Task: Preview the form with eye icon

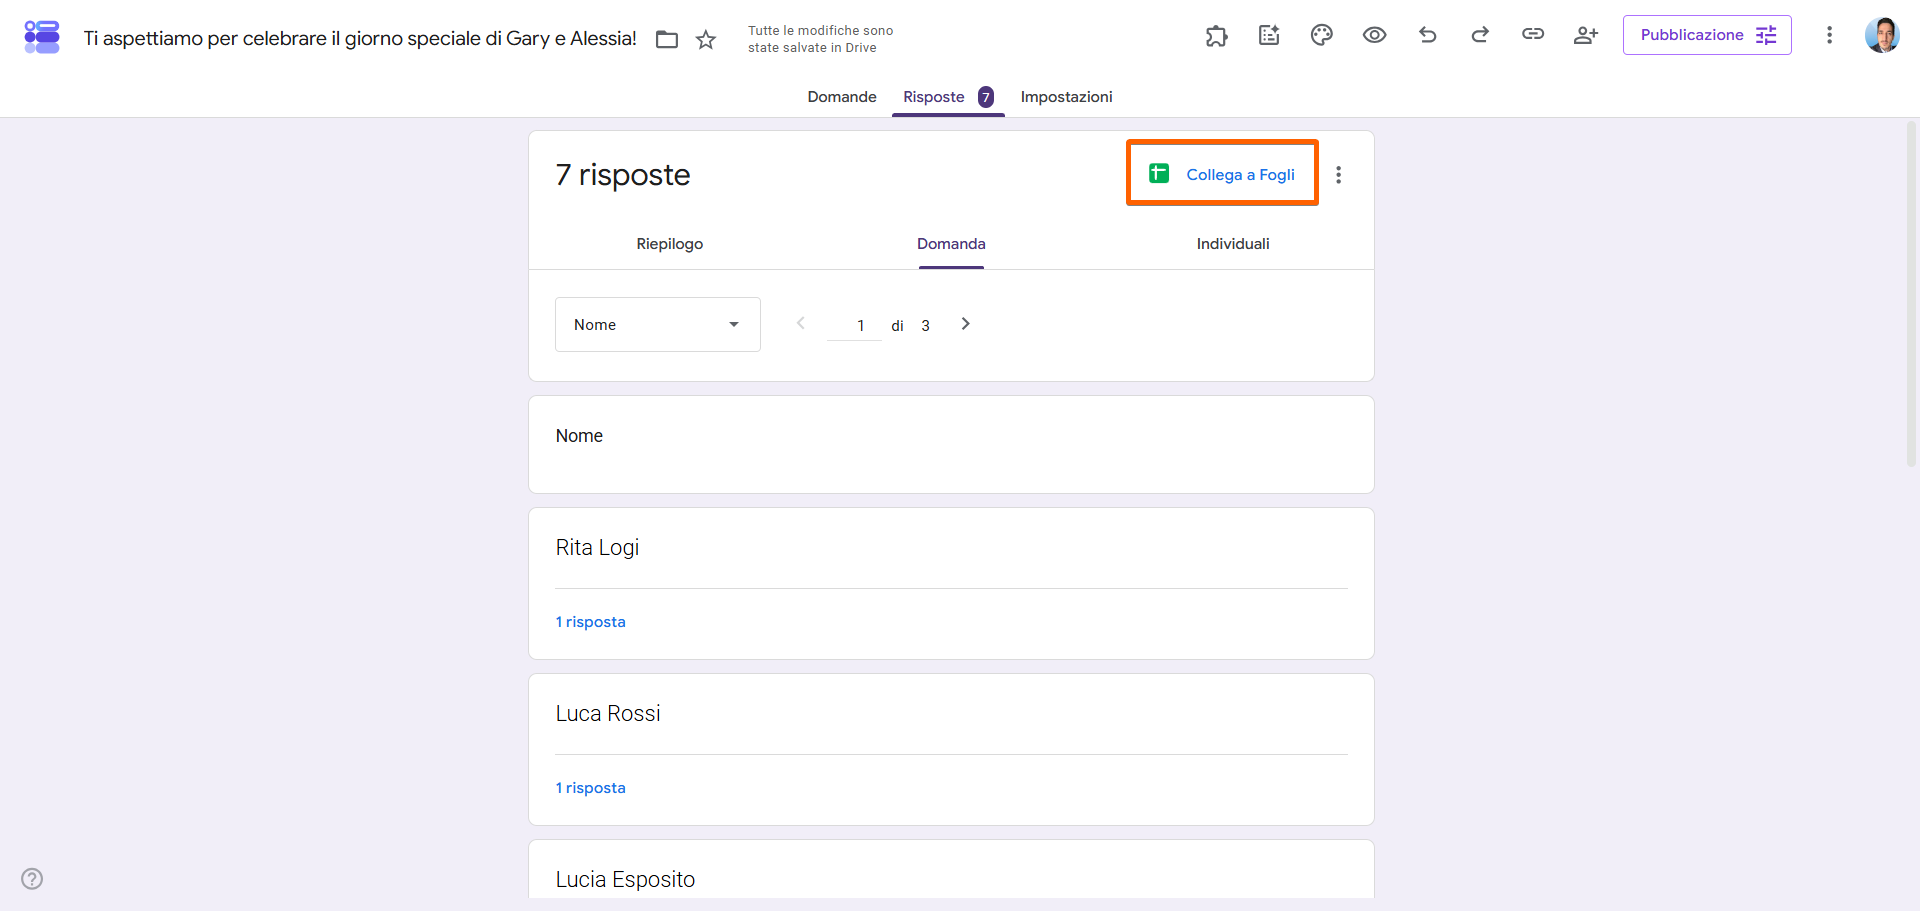Action: point(1375,35)
